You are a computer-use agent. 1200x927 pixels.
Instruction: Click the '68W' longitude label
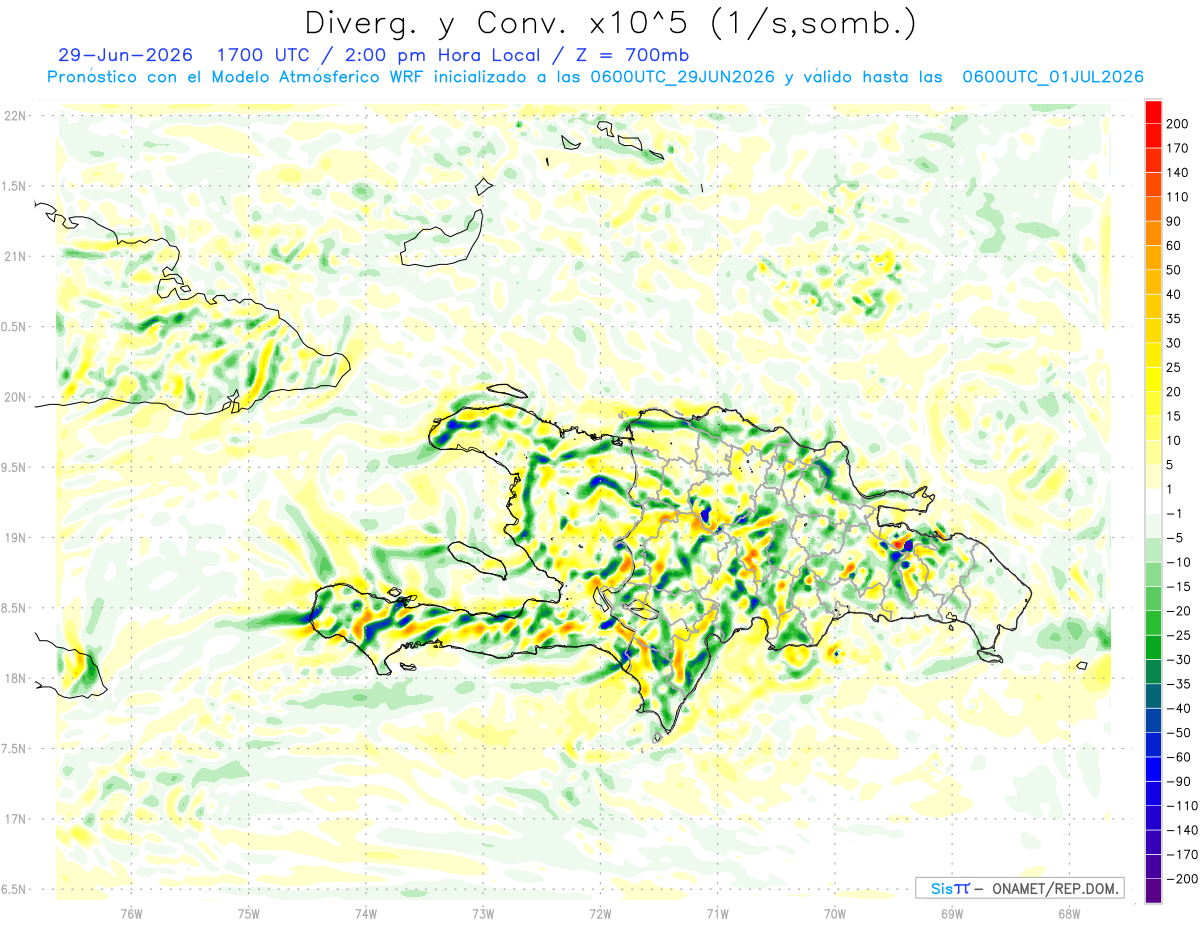tap(1069, 912)
